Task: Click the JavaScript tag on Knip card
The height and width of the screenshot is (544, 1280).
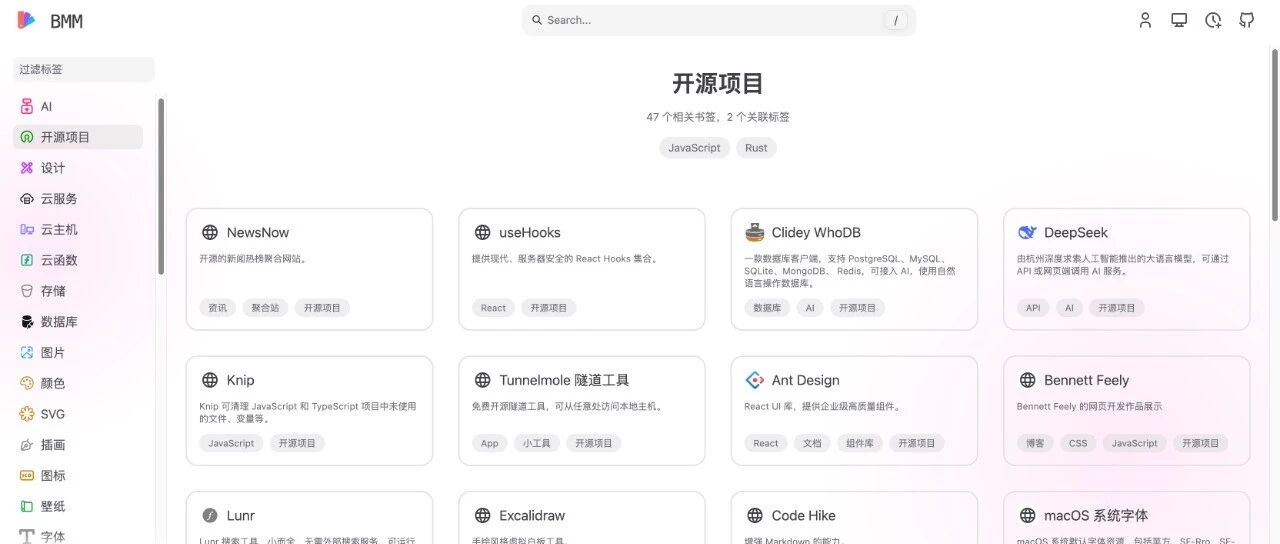Action: point(231,443)
